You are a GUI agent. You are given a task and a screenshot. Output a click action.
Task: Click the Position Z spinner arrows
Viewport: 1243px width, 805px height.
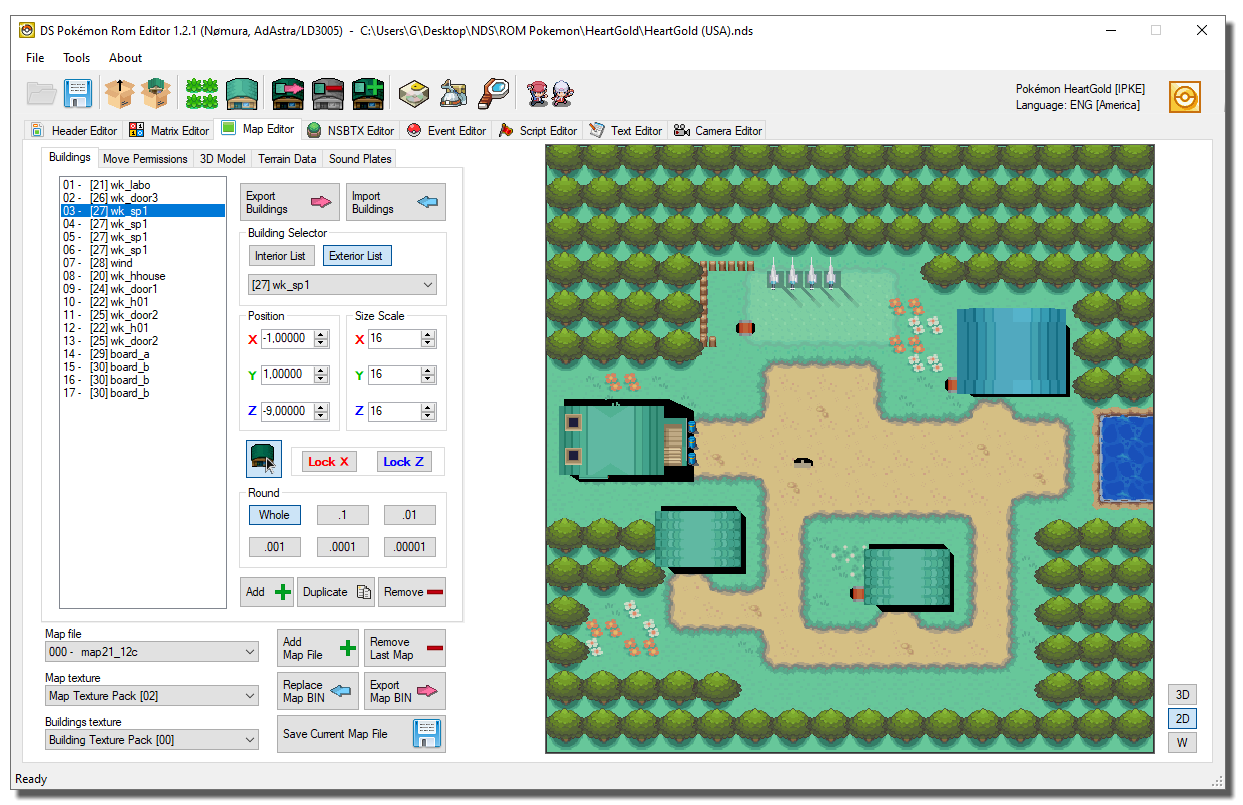tap(321, 411)
